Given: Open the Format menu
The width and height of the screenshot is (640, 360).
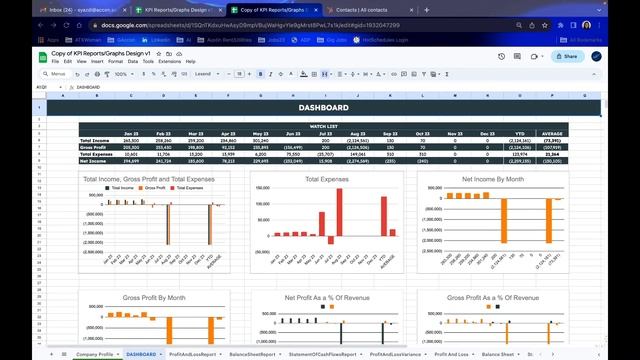Looking at the screenshot, I should coord(116,62).
